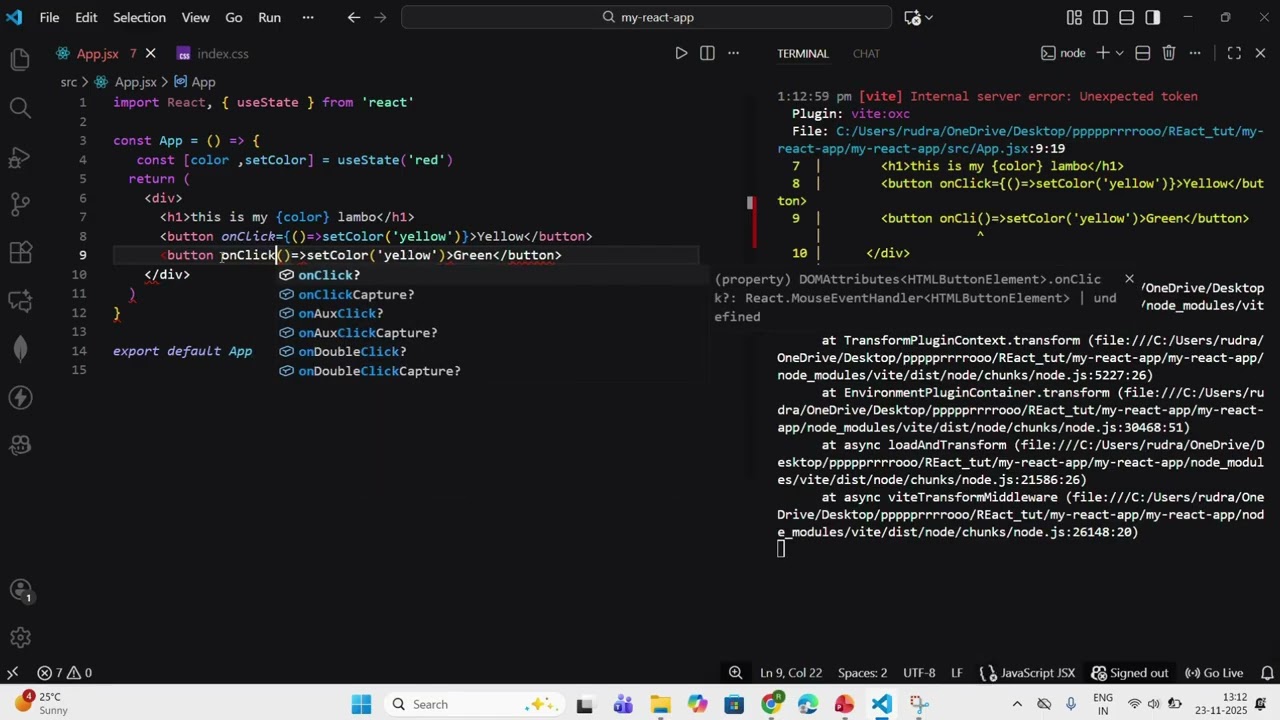Click the Notifications bell in status bar
This screenshot has width=1280, height=720.
pyautogui.click(x=1267, y=673)
